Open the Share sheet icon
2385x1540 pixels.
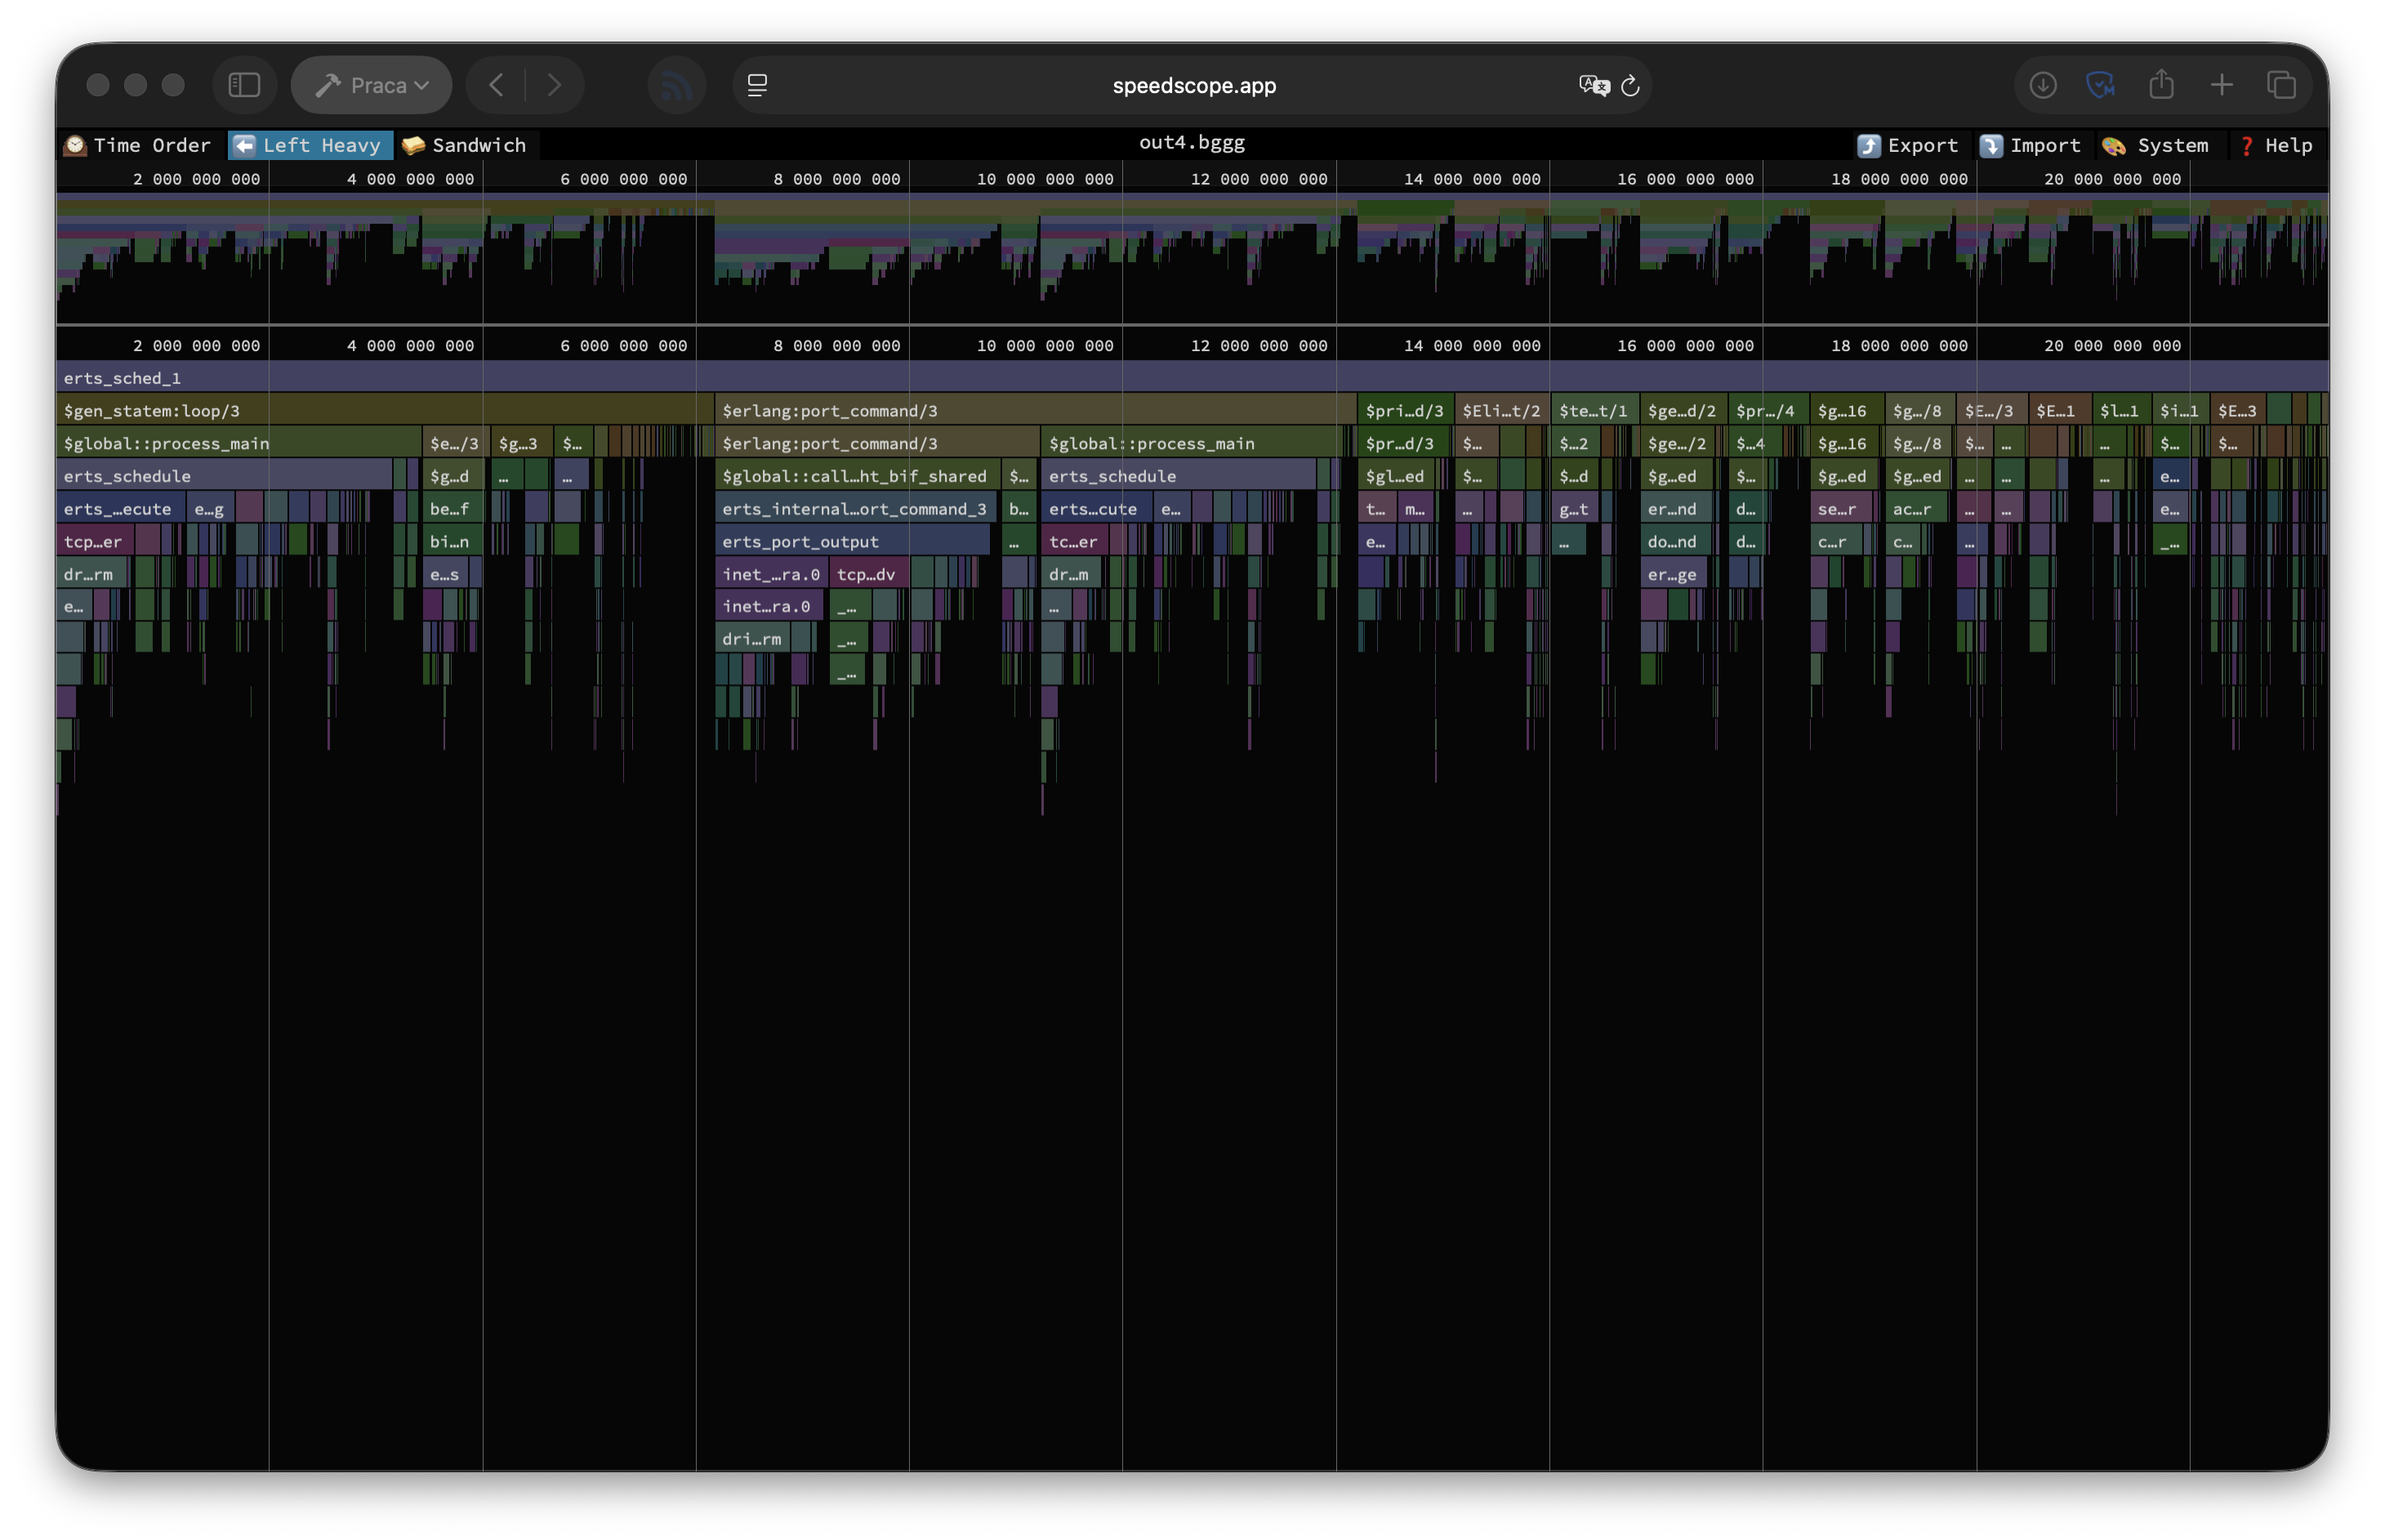(2162, 85)
